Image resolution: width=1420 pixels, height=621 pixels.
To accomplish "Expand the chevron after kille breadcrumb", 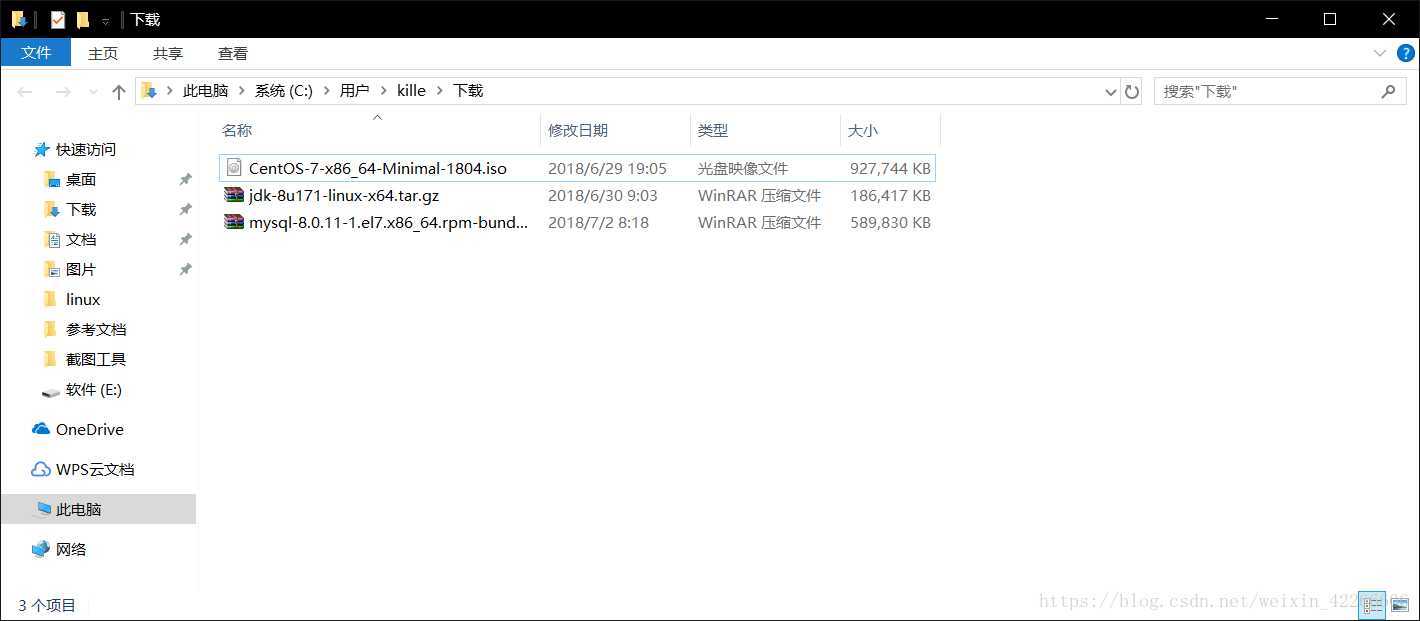I will [440, 91].
